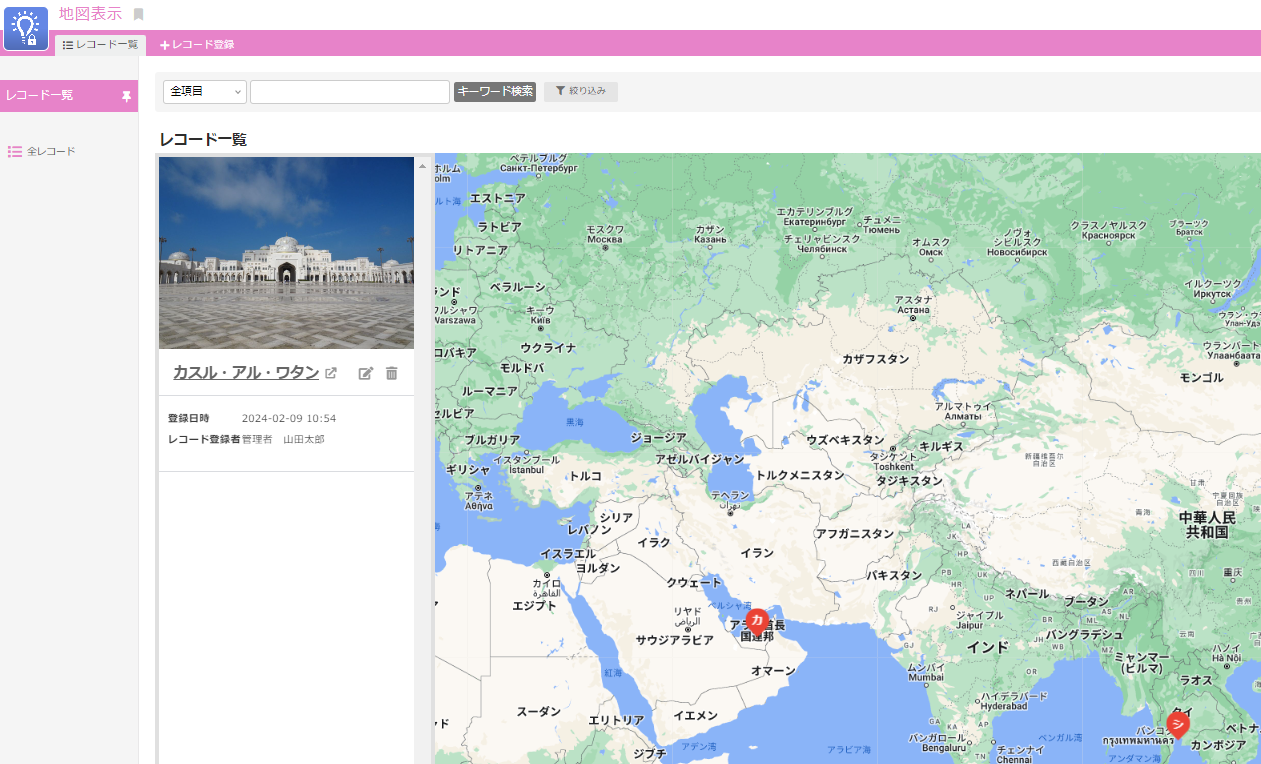Open the レコード登録 tab
Viewport: 1261px width, 764px height.
(x=197, y=45)
